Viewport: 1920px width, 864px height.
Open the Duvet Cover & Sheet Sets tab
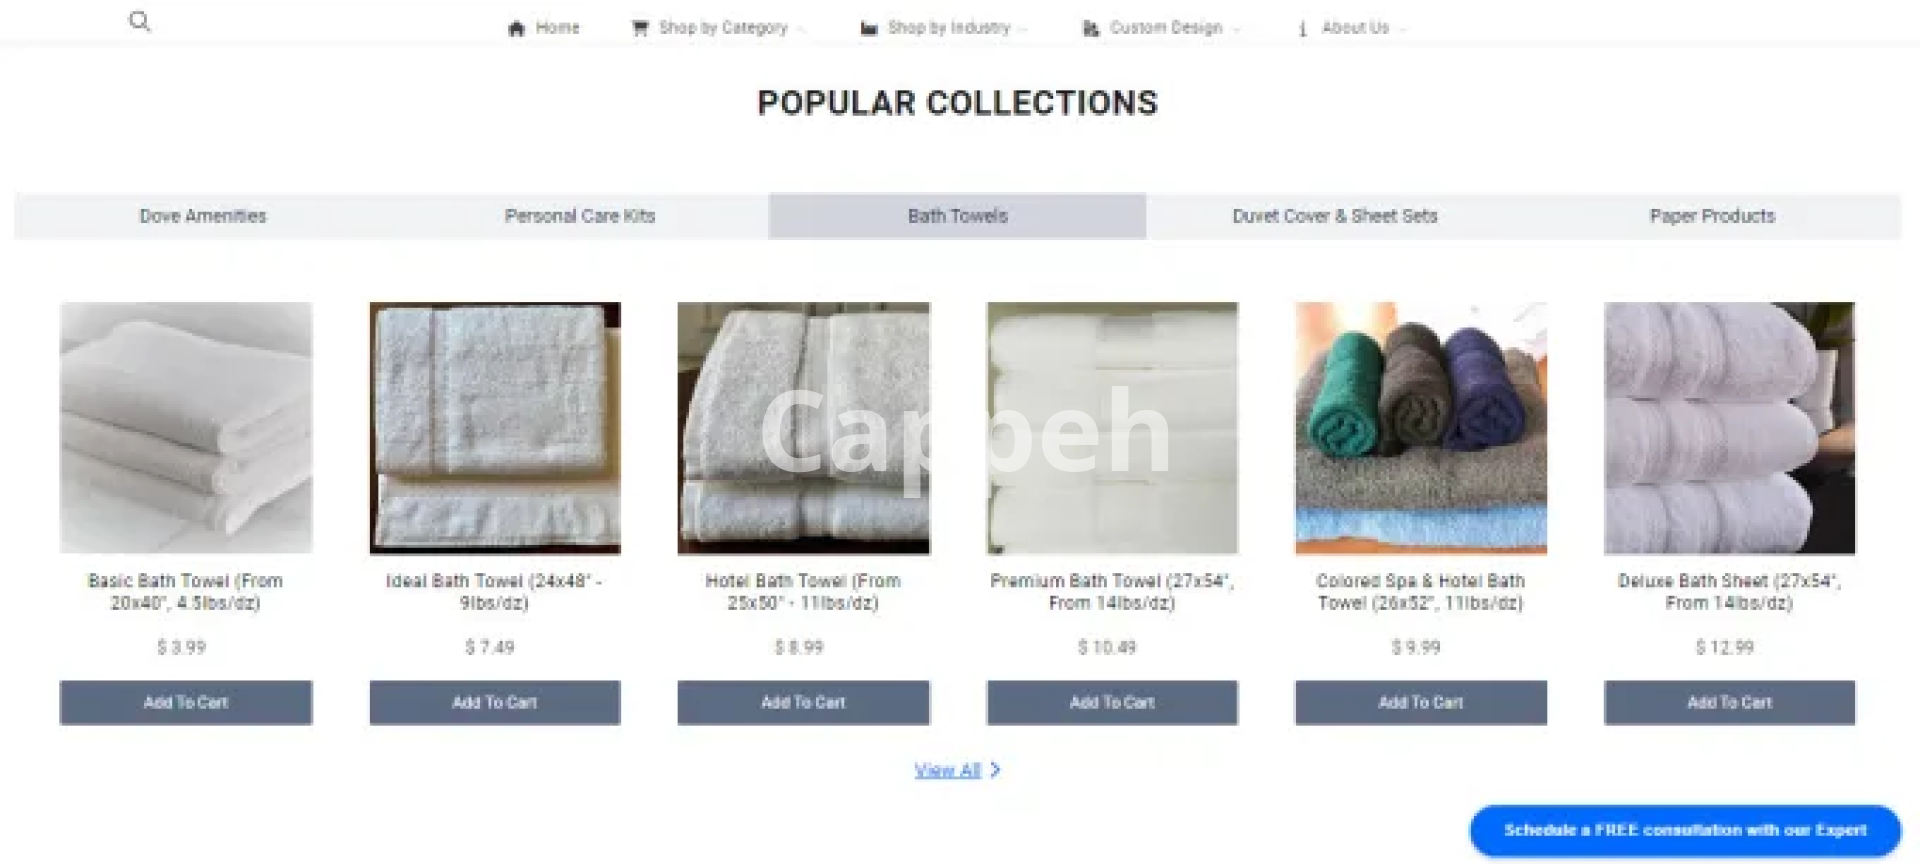[x=1334, y=216]
